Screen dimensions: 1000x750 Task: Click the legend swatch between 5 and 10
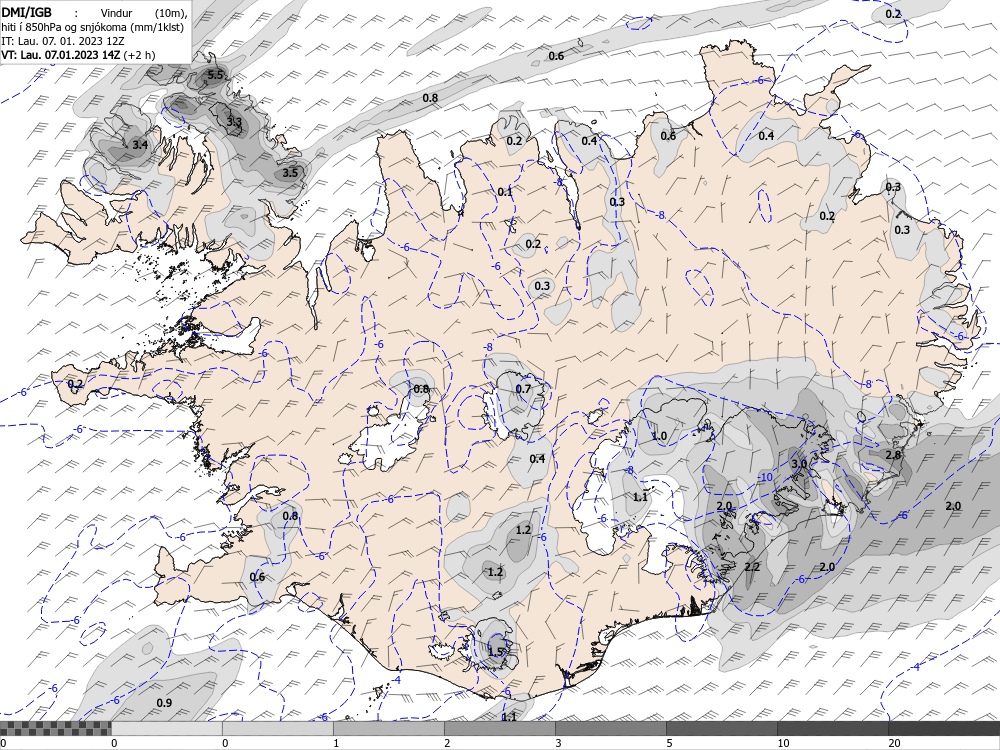[x=721, y=728]
